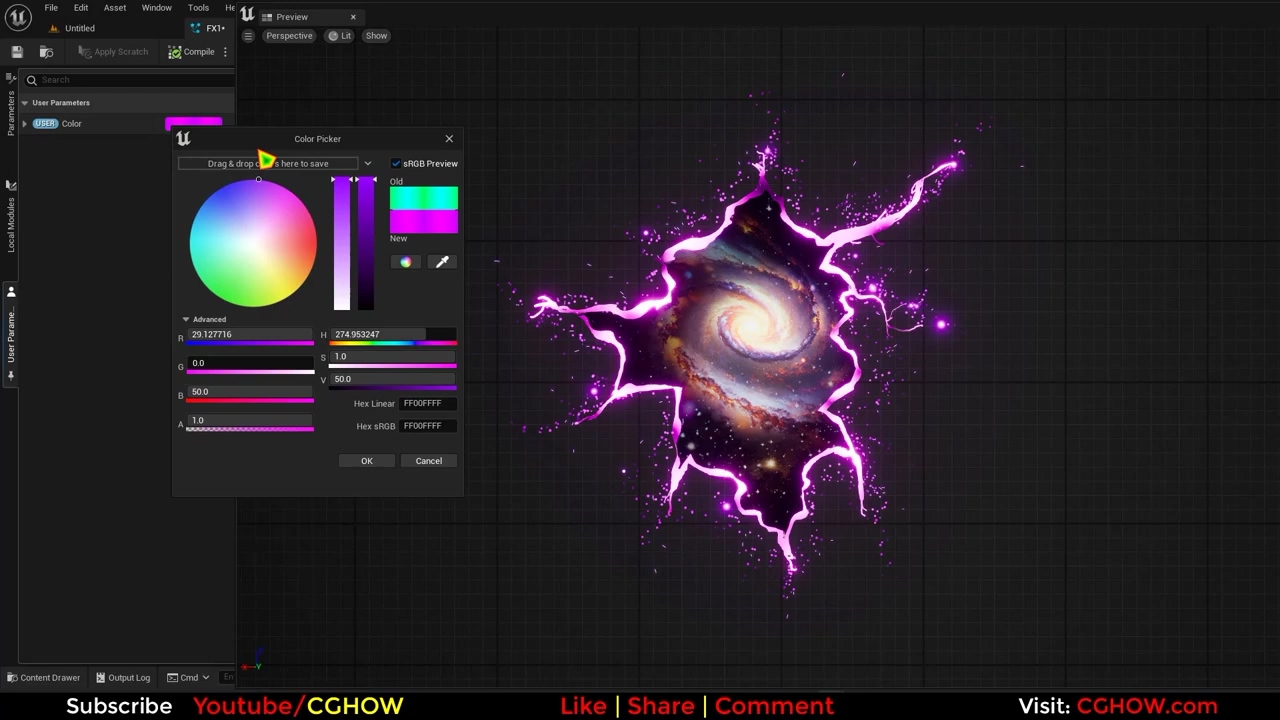The height and width of the screenshot is (720, 1280).
Task: Open the Cmd console type dropdown
Action: 189,677
